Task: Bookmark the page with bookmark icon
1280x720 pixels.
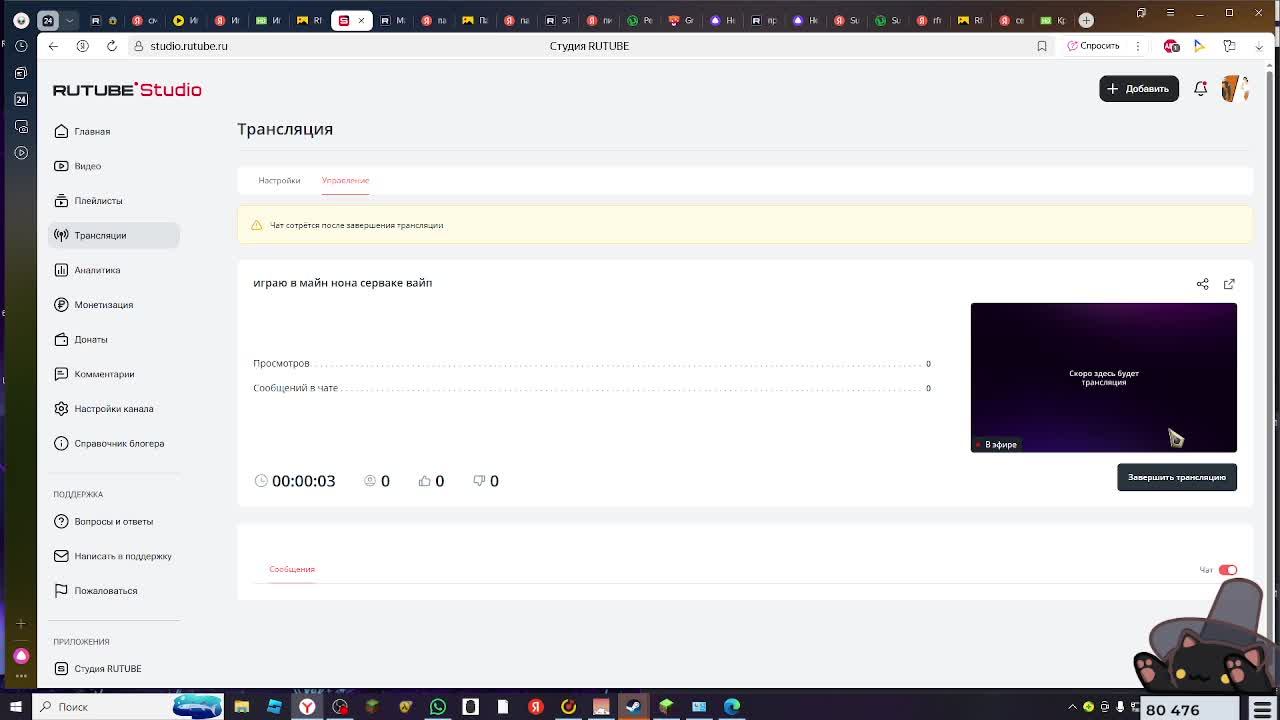Action: pos(1042,46)
